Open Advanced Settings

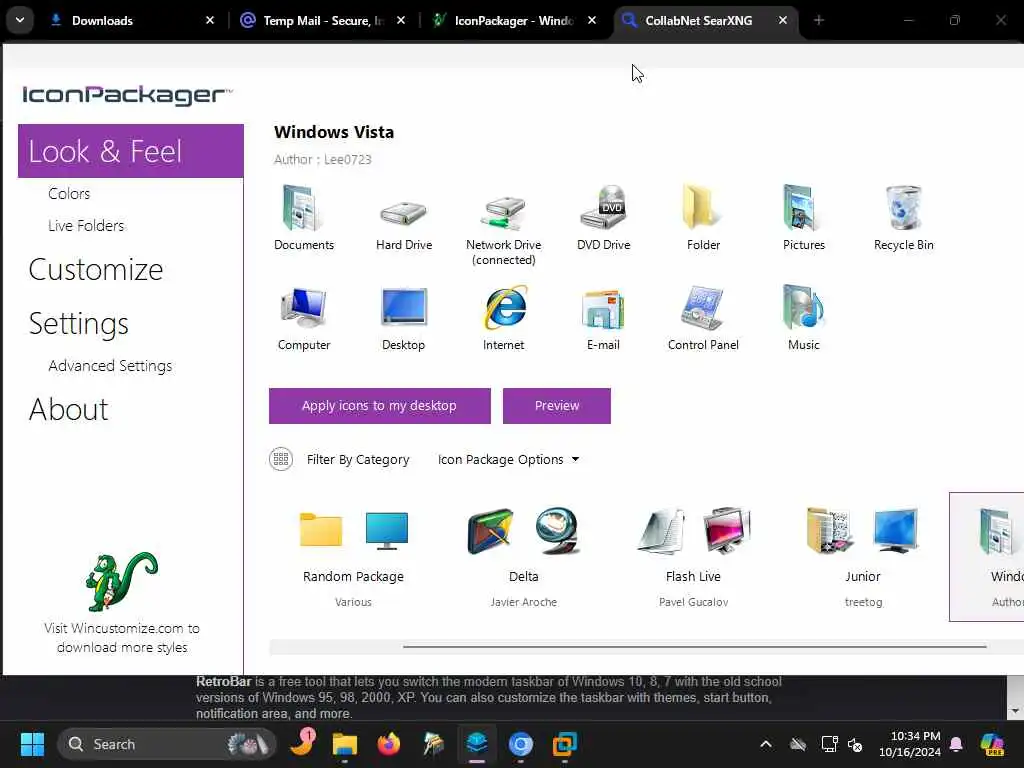(110, 366)
